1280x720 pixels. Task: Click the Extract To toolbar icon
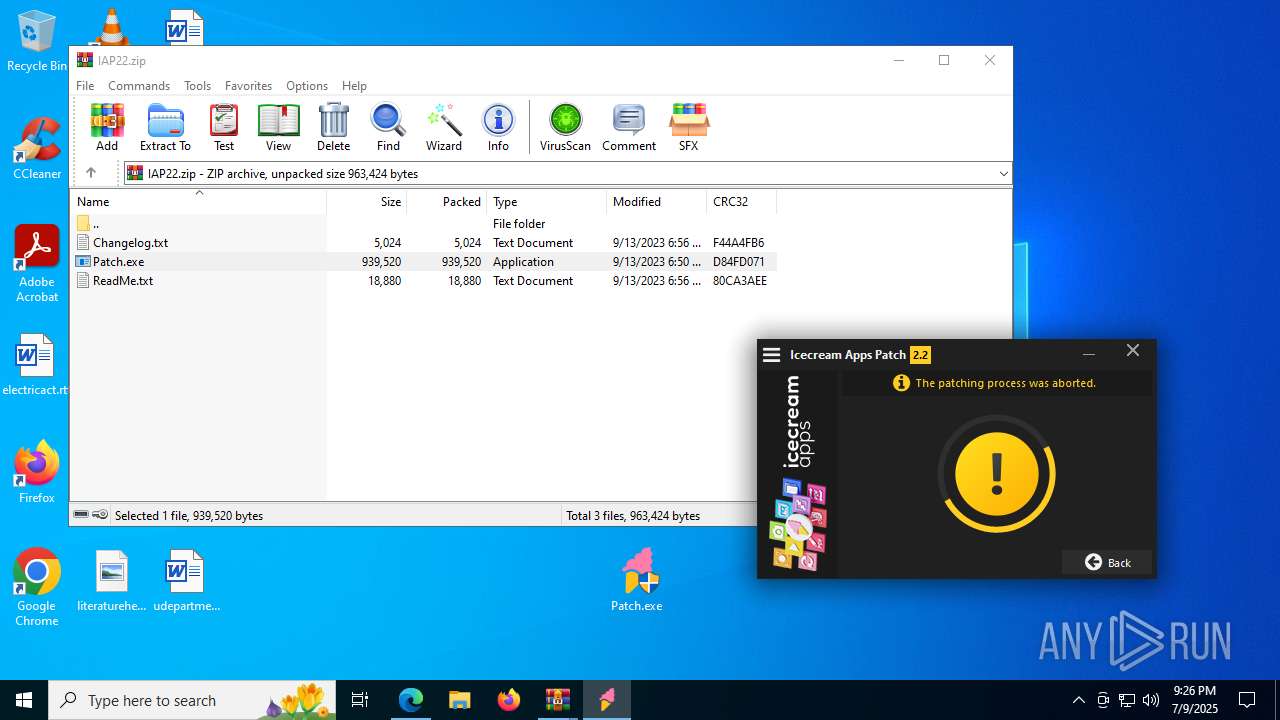pos(165,127)
